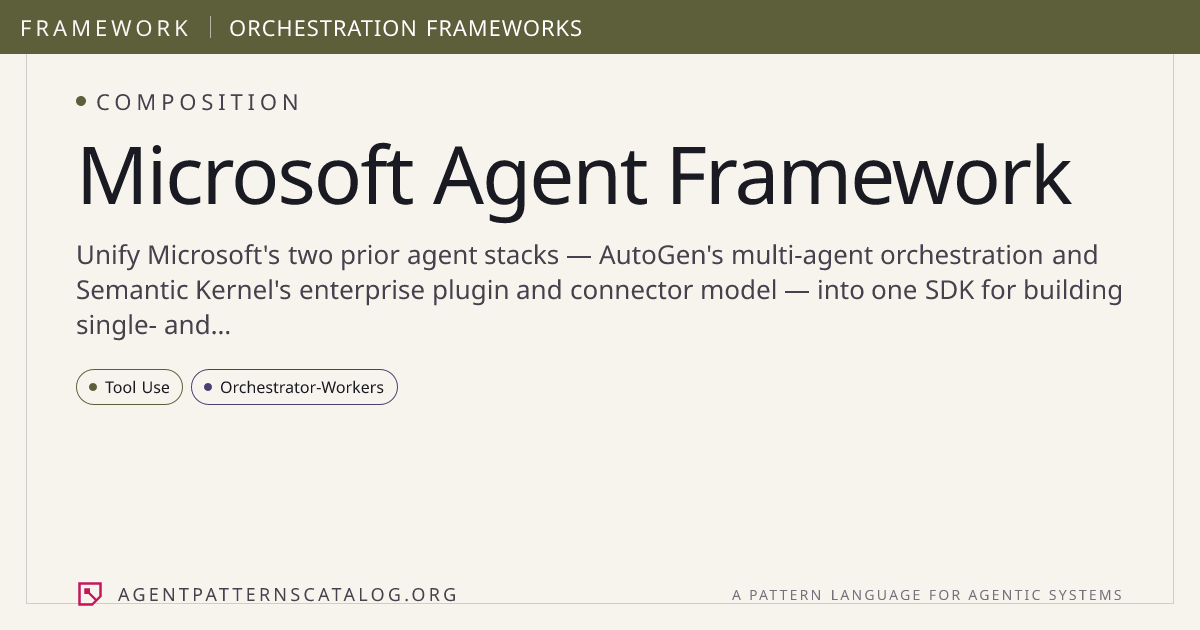Click the Agent Patterns Catalog logo icon
Image resolution: width=1200 pixels, height=630 pixels.
[x=90, y=594]
